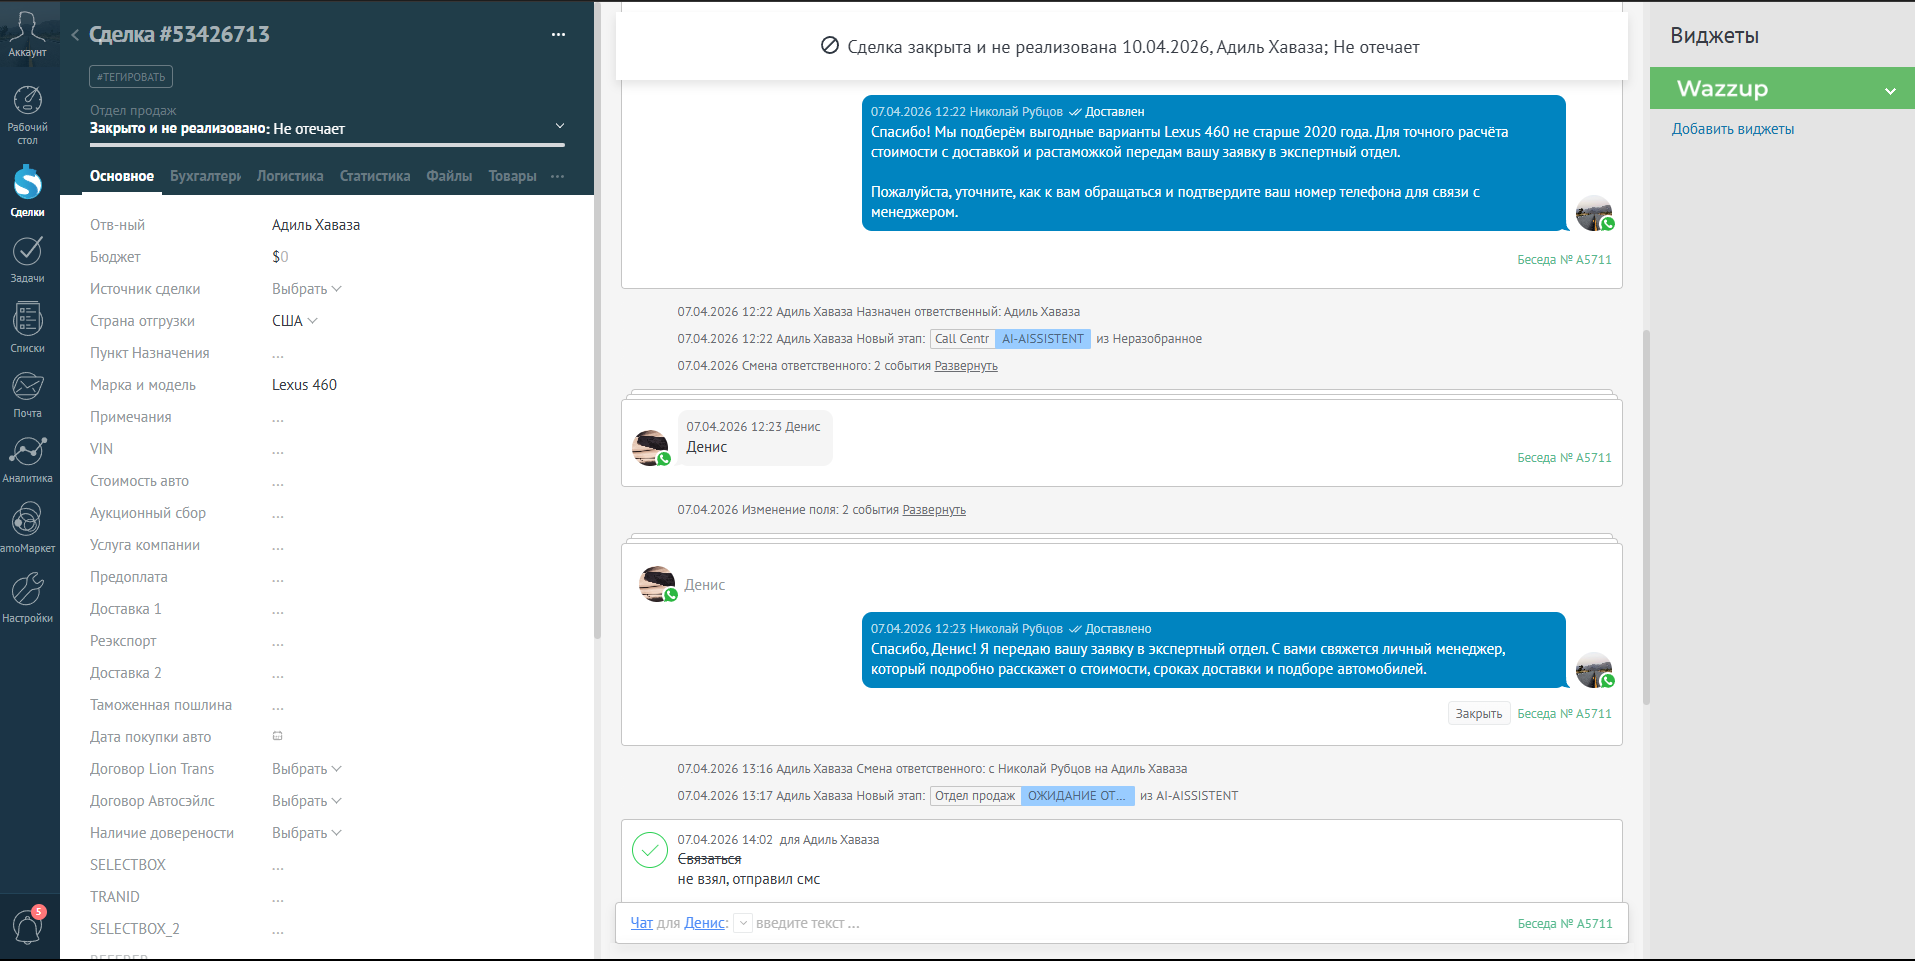This screenshot has height=961, width=1915.
Task: Open the Аккаунт profile icon
Action: pyautogui.click(x=27, y=34)
